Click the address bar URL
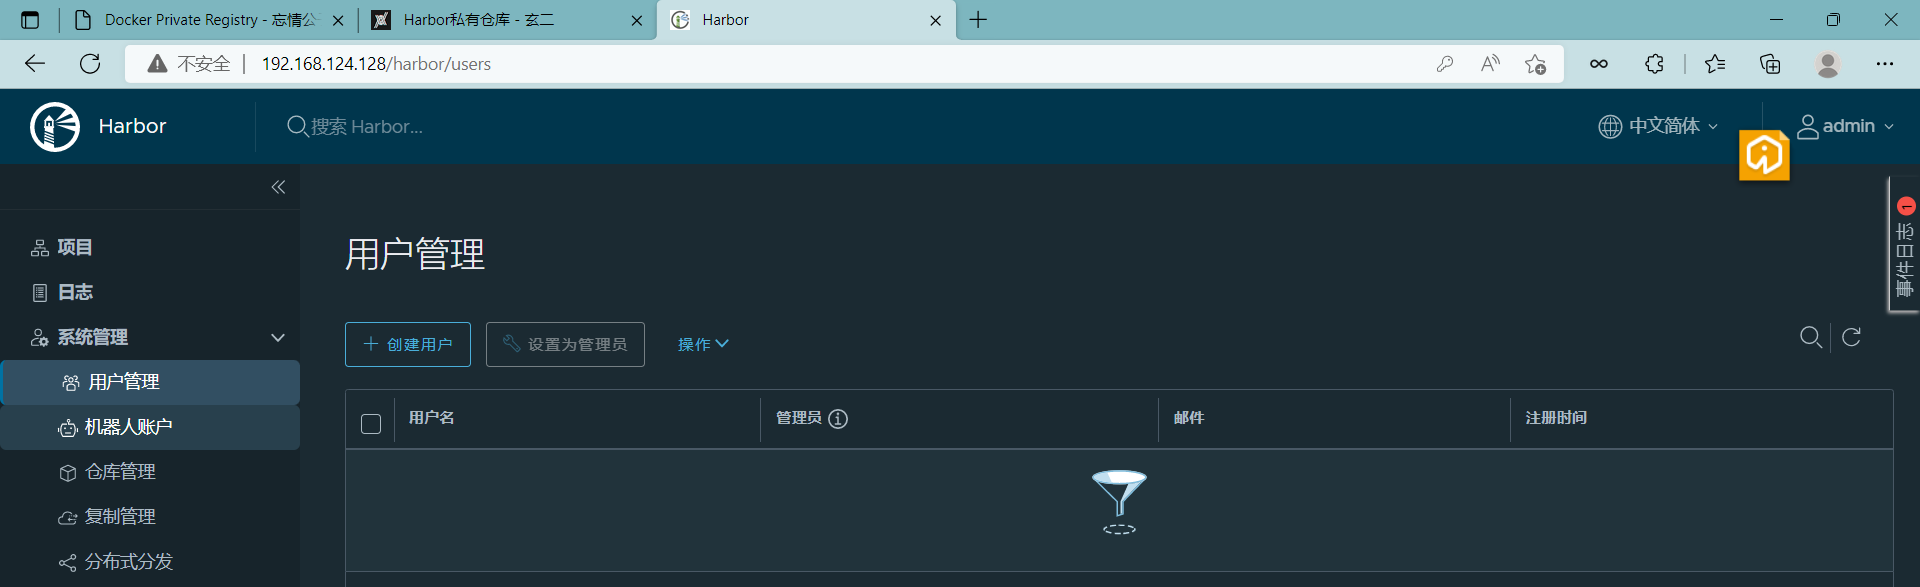Viewport: 1920px width, 587px height. 376,64
